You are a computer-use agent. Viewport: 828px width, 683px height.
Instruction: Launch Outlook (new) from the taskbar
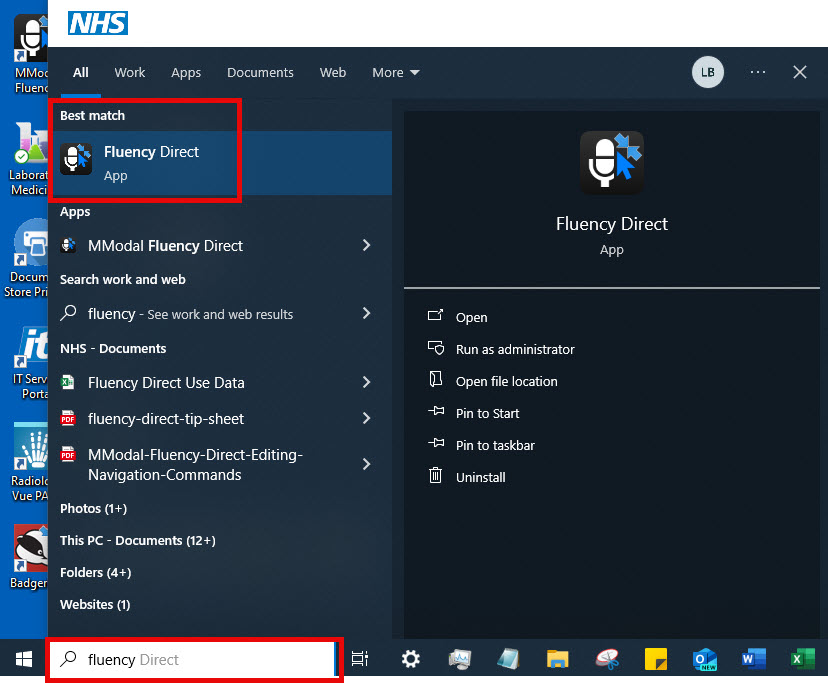tap(704, 659)
